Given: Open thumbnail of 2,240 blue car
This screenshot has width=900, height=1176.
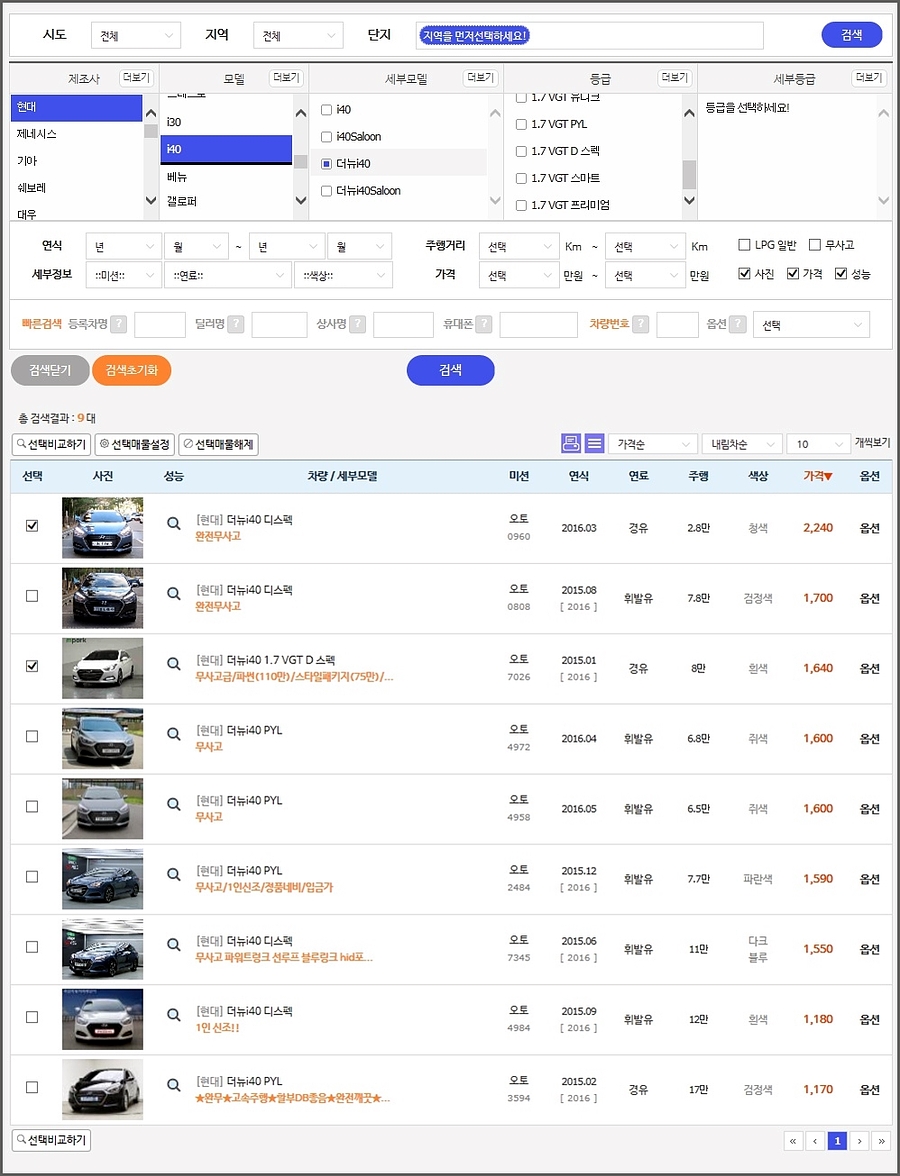Looking at the screenshot, I should point(102,528).
